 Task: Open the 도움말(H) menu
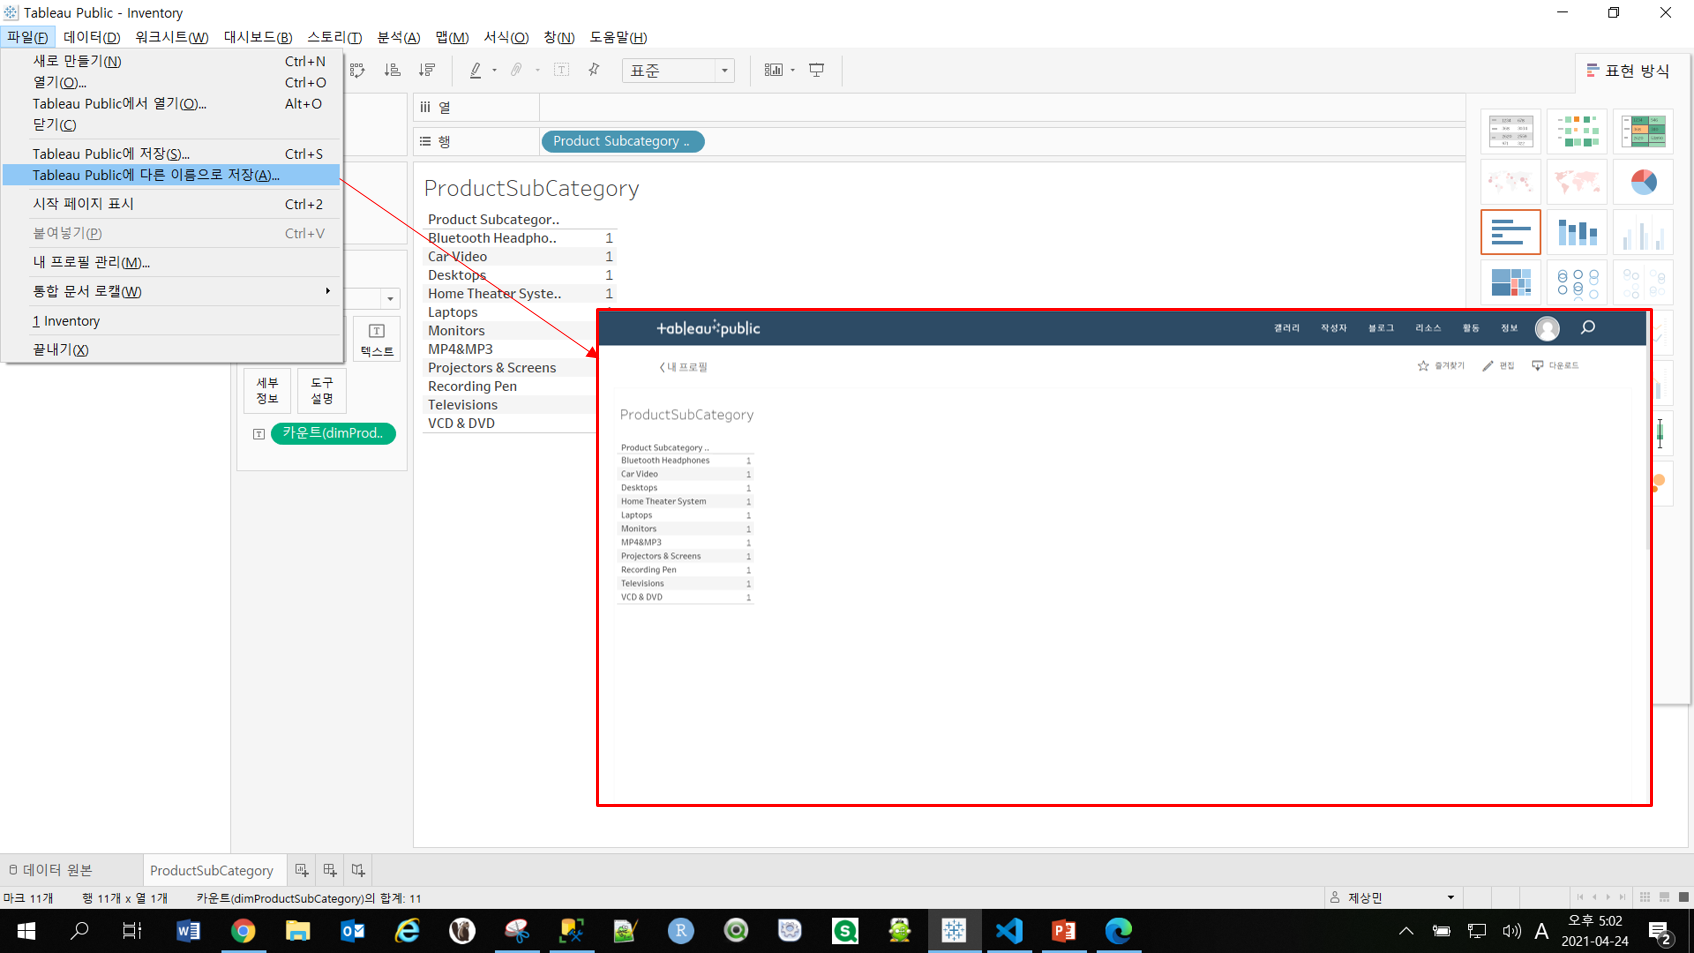[x=618, y=37]
